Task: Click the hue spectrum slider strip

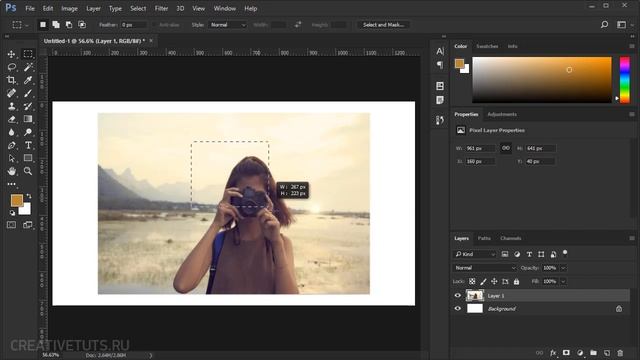Action: (624, 80)
